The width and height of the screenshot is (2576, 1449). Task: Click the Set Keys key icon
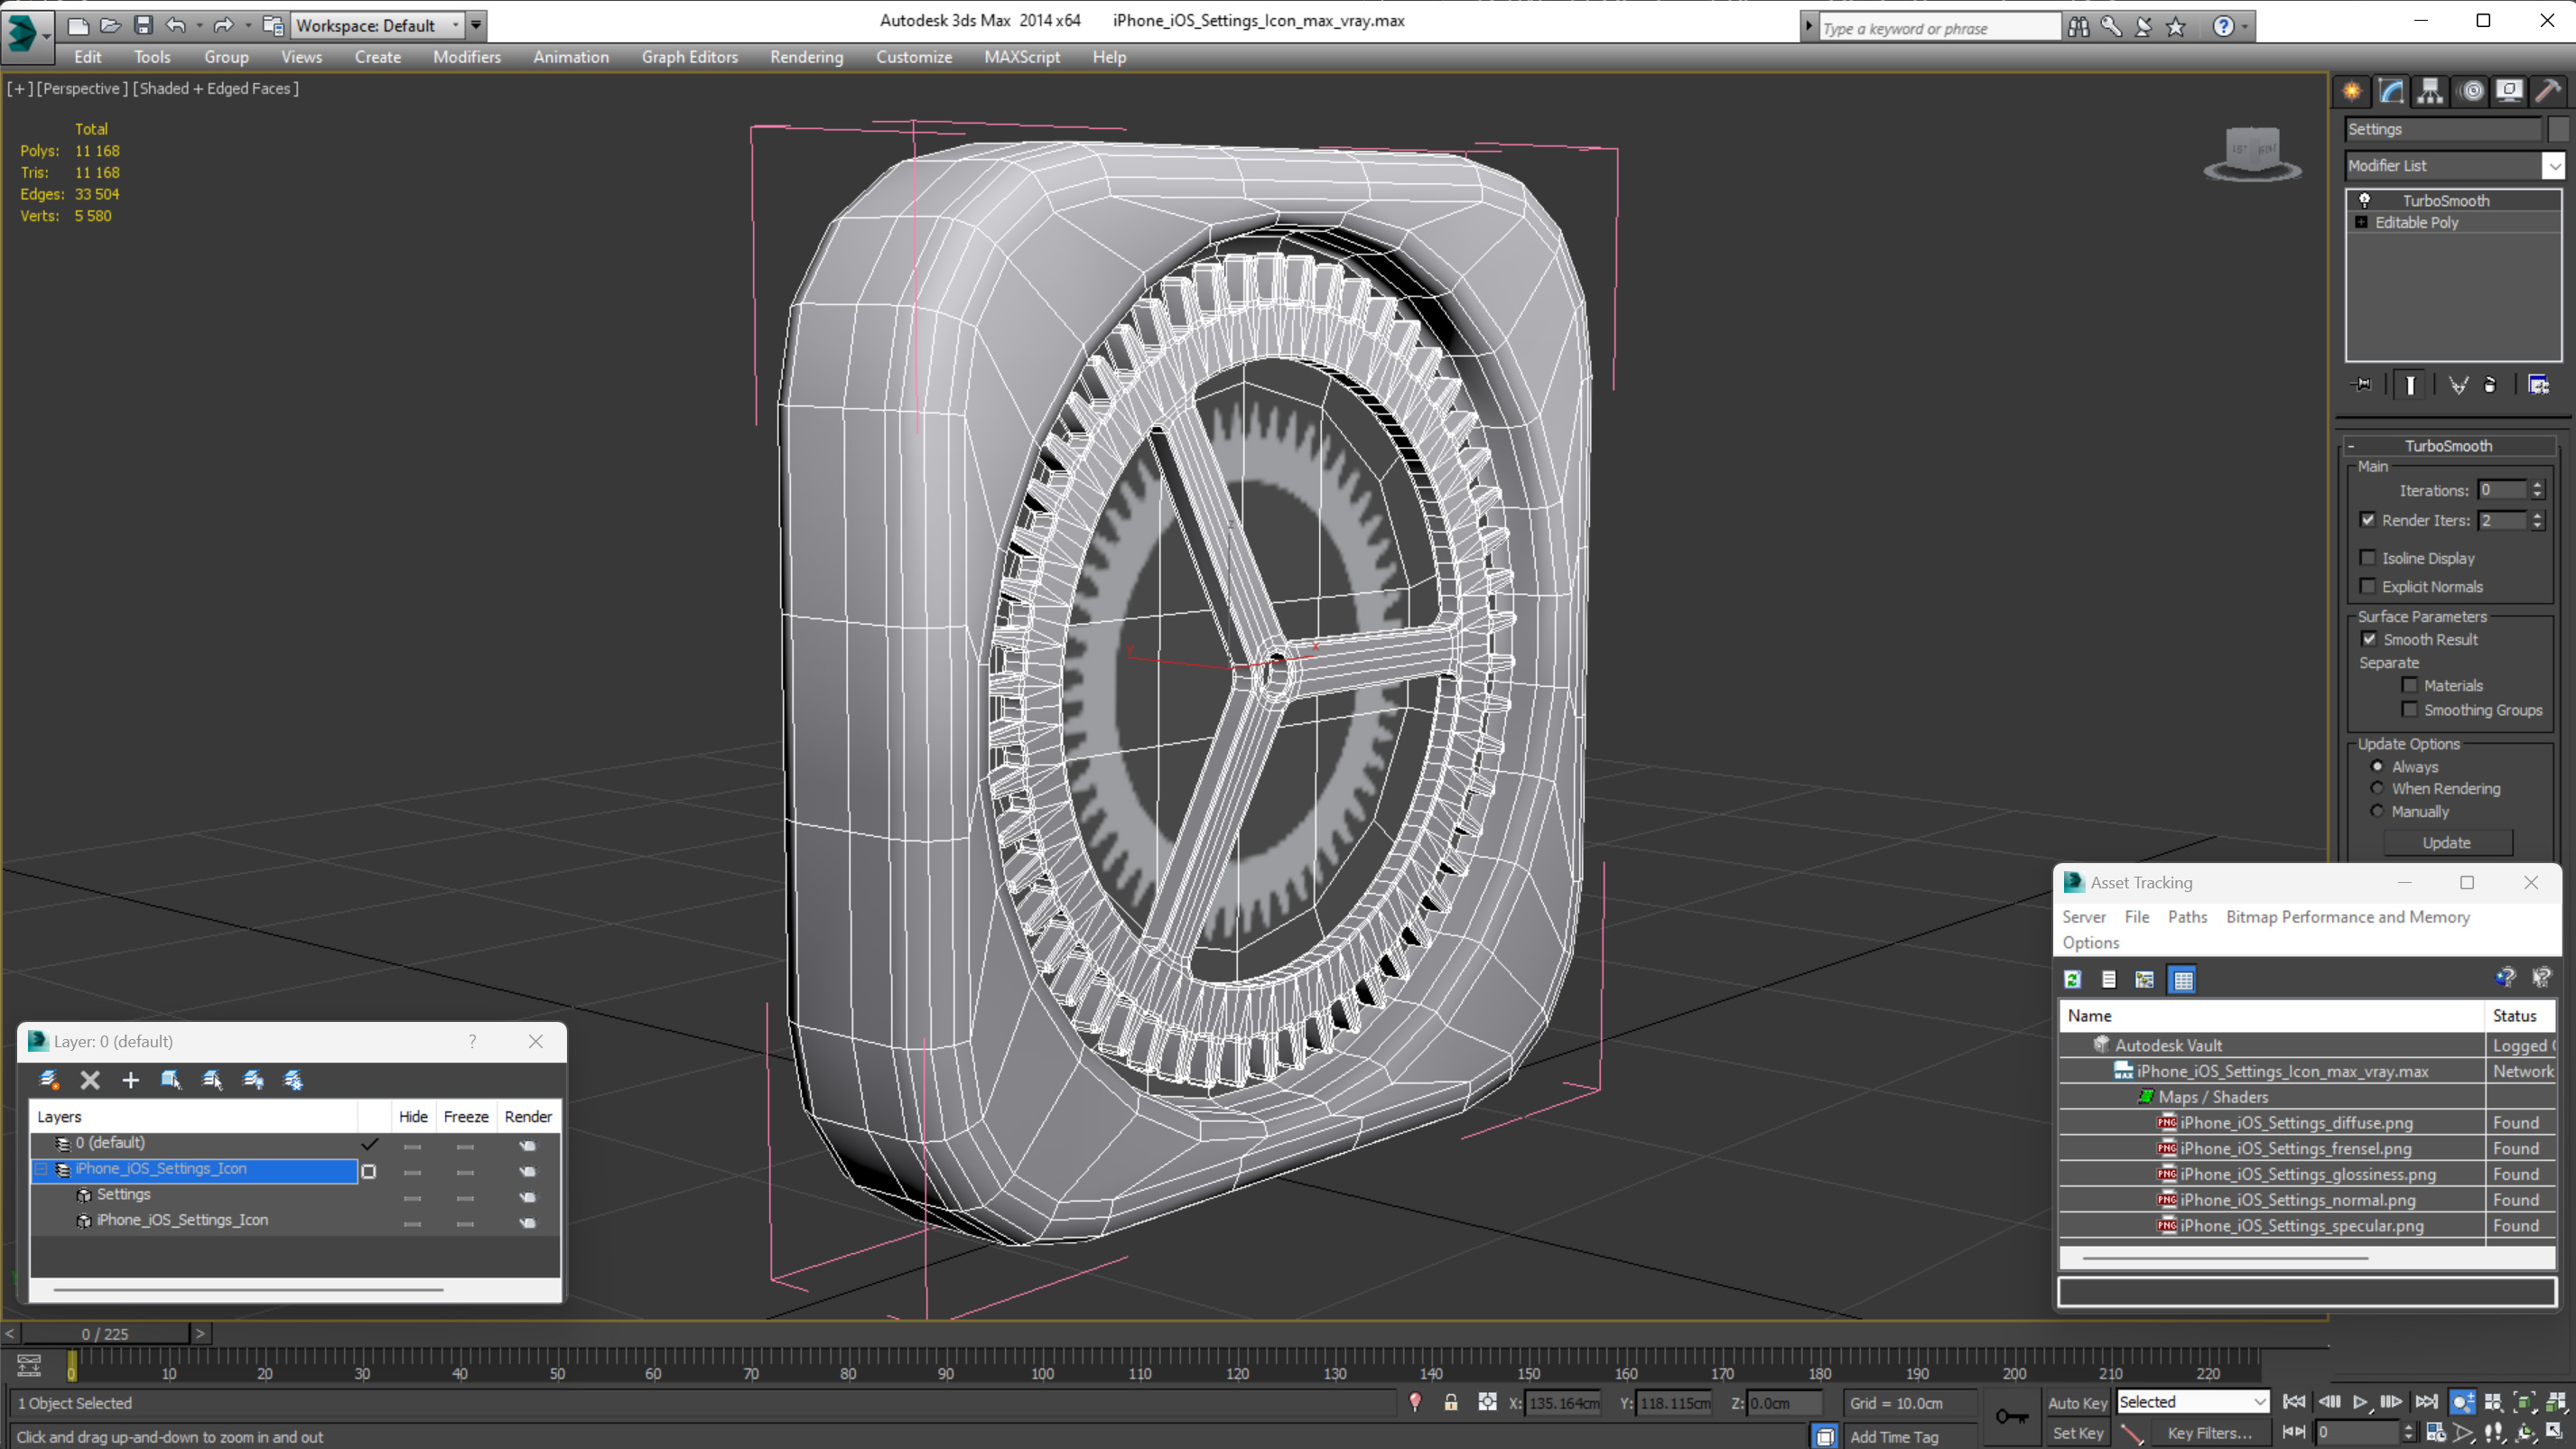coord(2012,1416)
